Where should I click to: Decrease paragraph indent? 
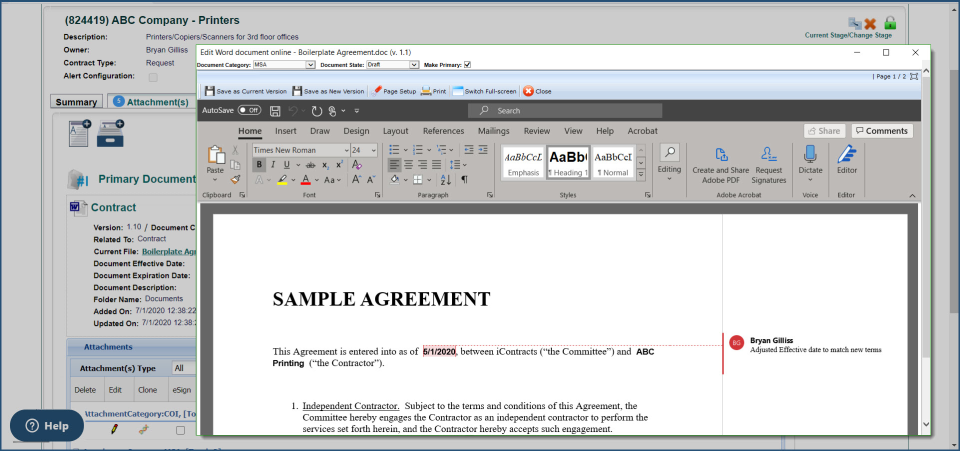469,149
